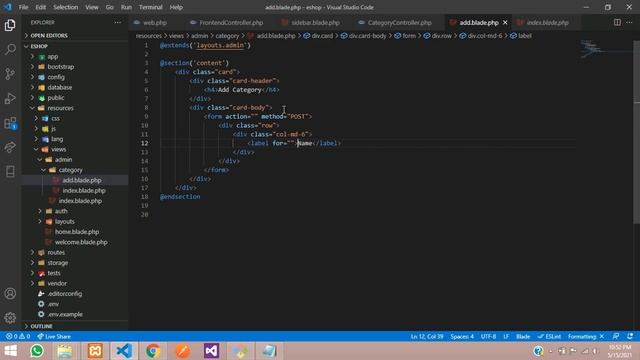
Task: Open index.blade.php inside category folder
Action: click(x=84, y=190)
